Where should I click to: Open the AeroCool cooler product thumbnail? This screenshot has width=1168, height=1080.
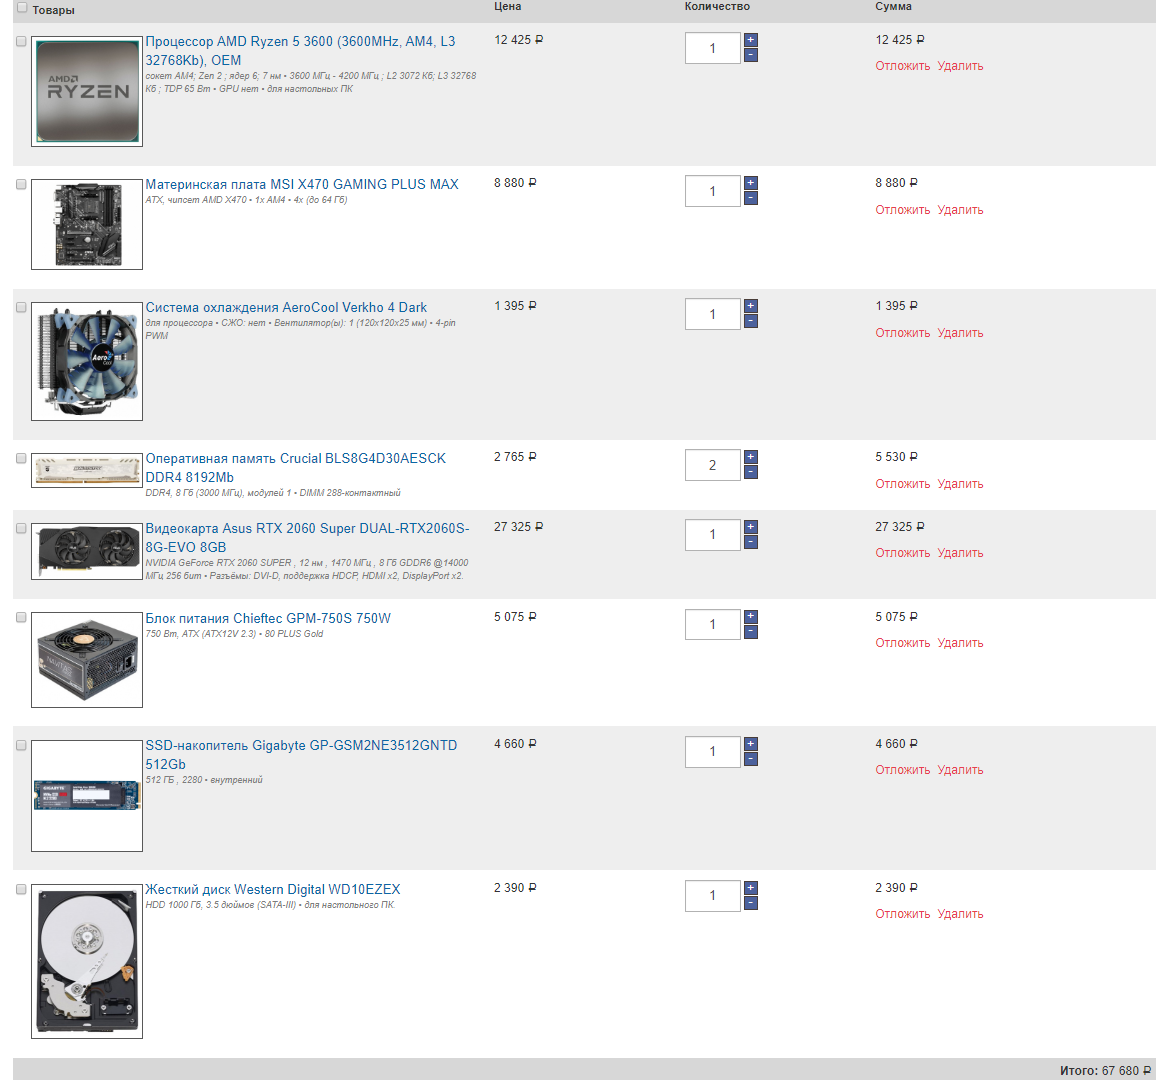(x=87, y=361)
